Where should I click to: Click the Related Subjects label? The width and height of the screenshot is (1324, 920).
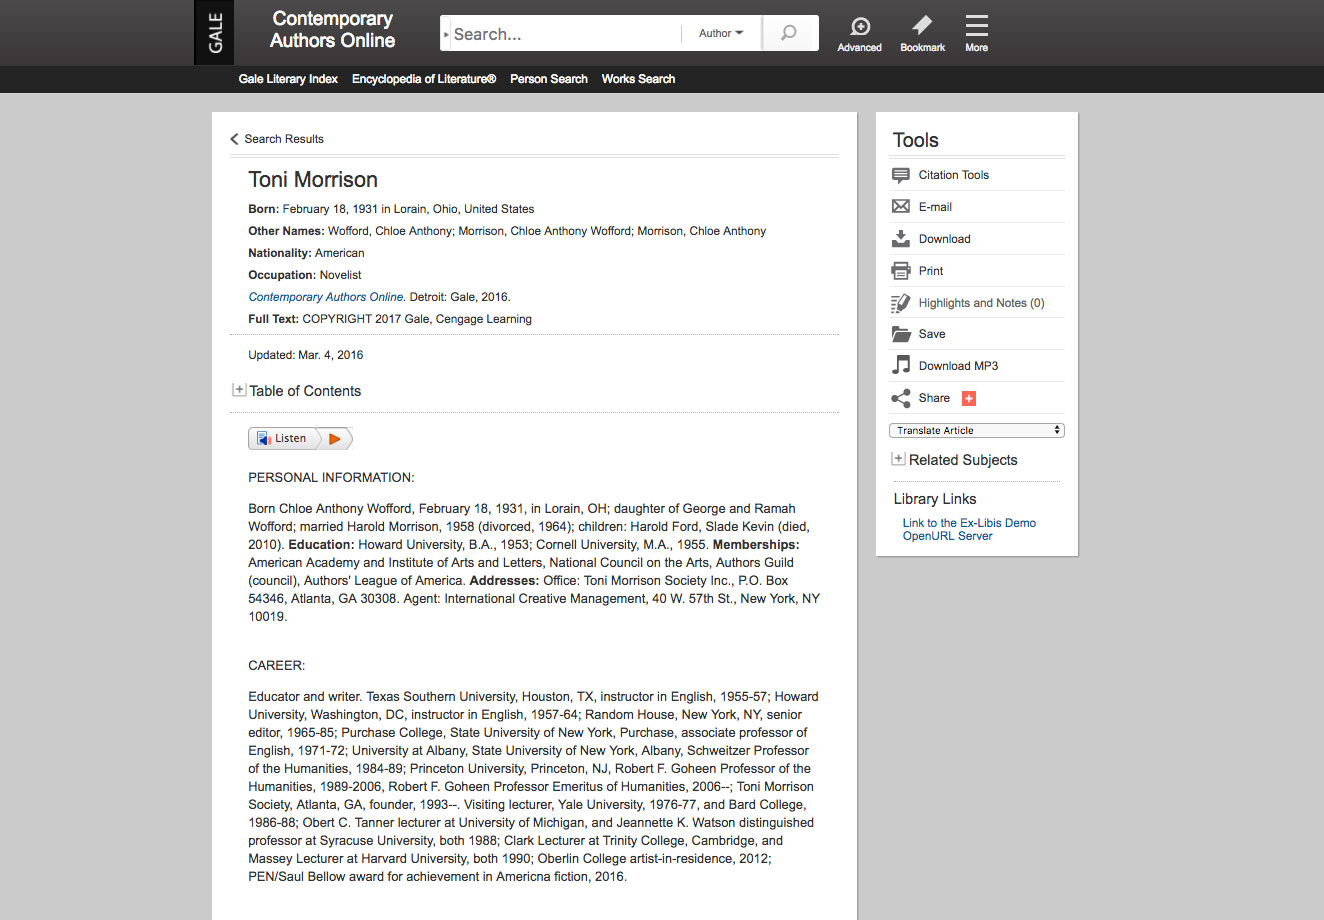(x=963, y=460)
